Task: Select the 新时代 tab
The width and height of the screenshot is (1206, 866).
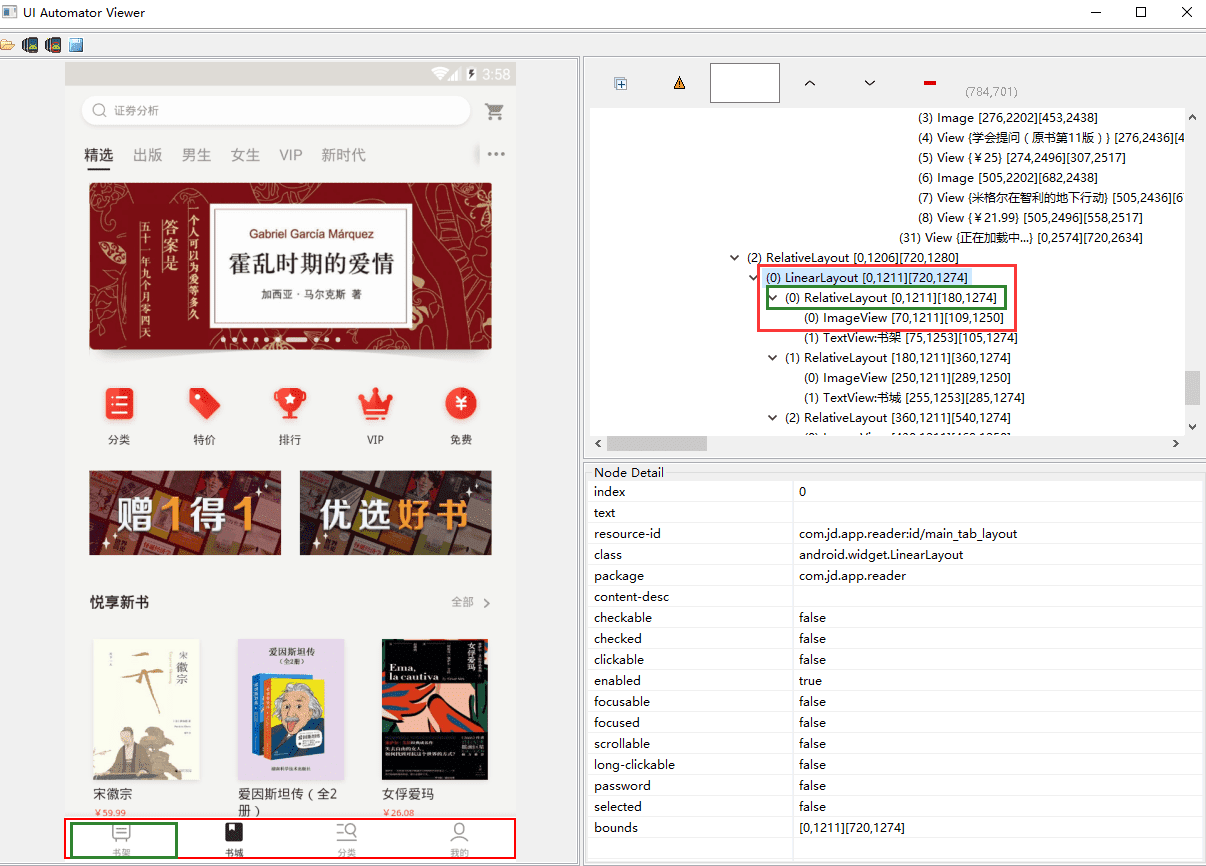Action: (x=343, y=155)
